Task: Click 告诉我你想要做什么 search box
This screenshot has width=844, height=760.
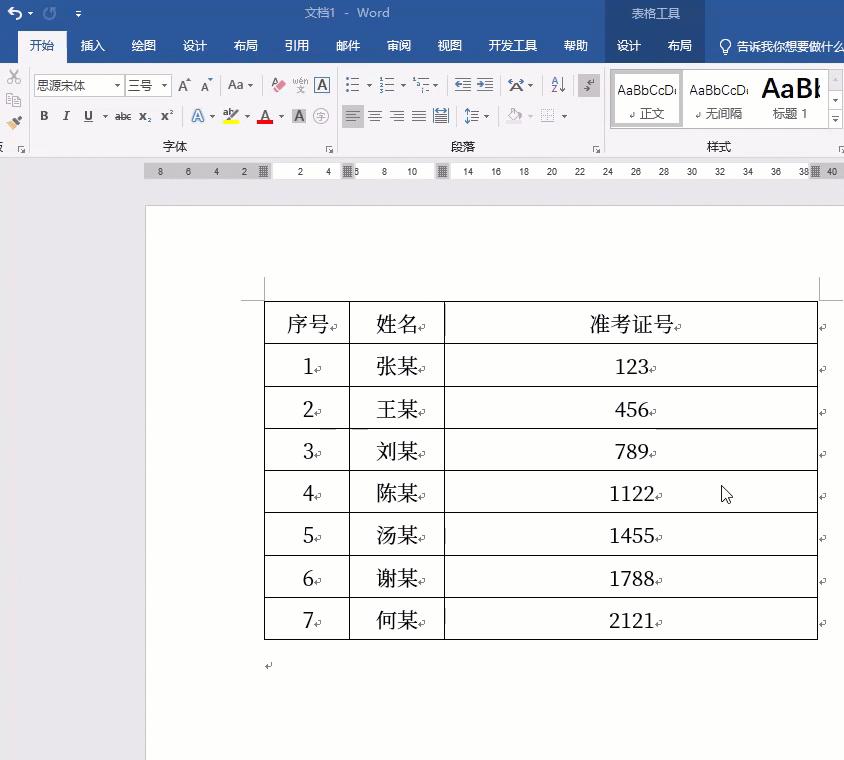Action: click(x=782, y=47)
